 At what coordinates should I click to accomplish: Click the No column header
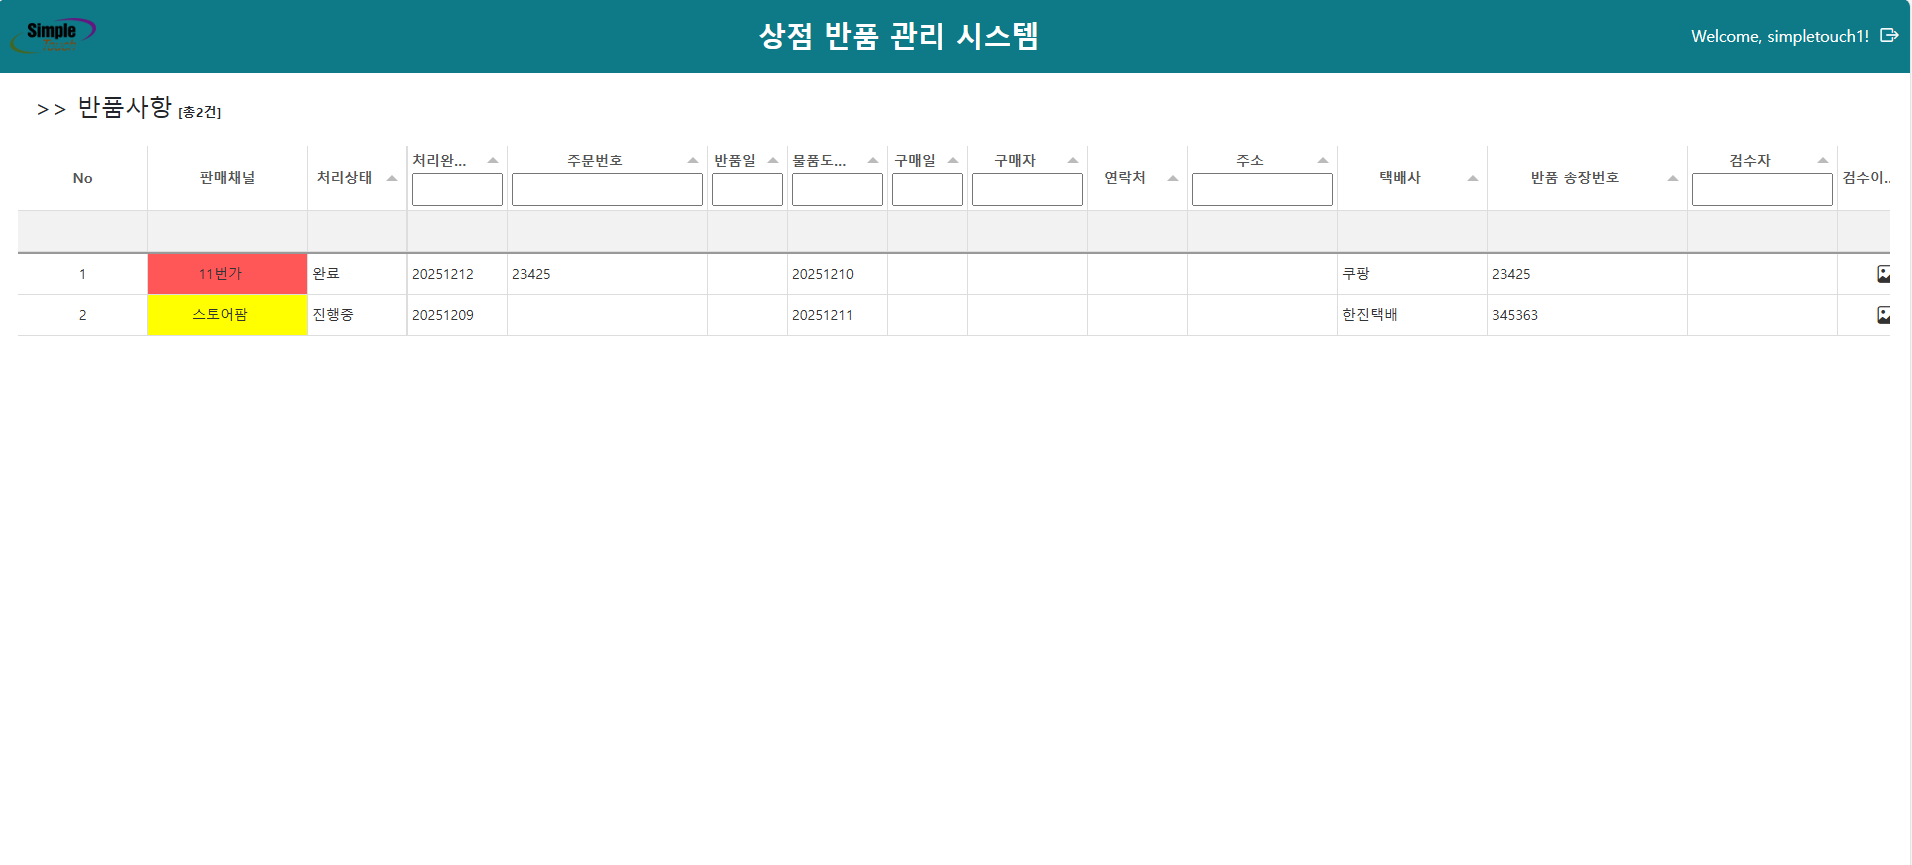point(82,178)
